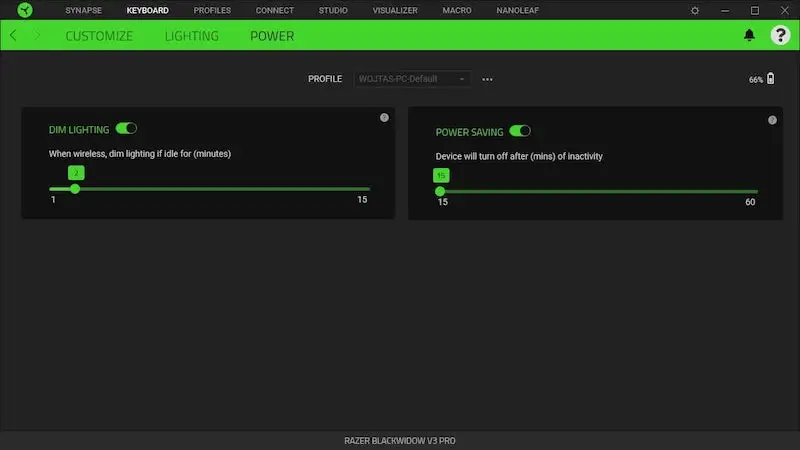Open the Studio tab

(x=333, y=10)
